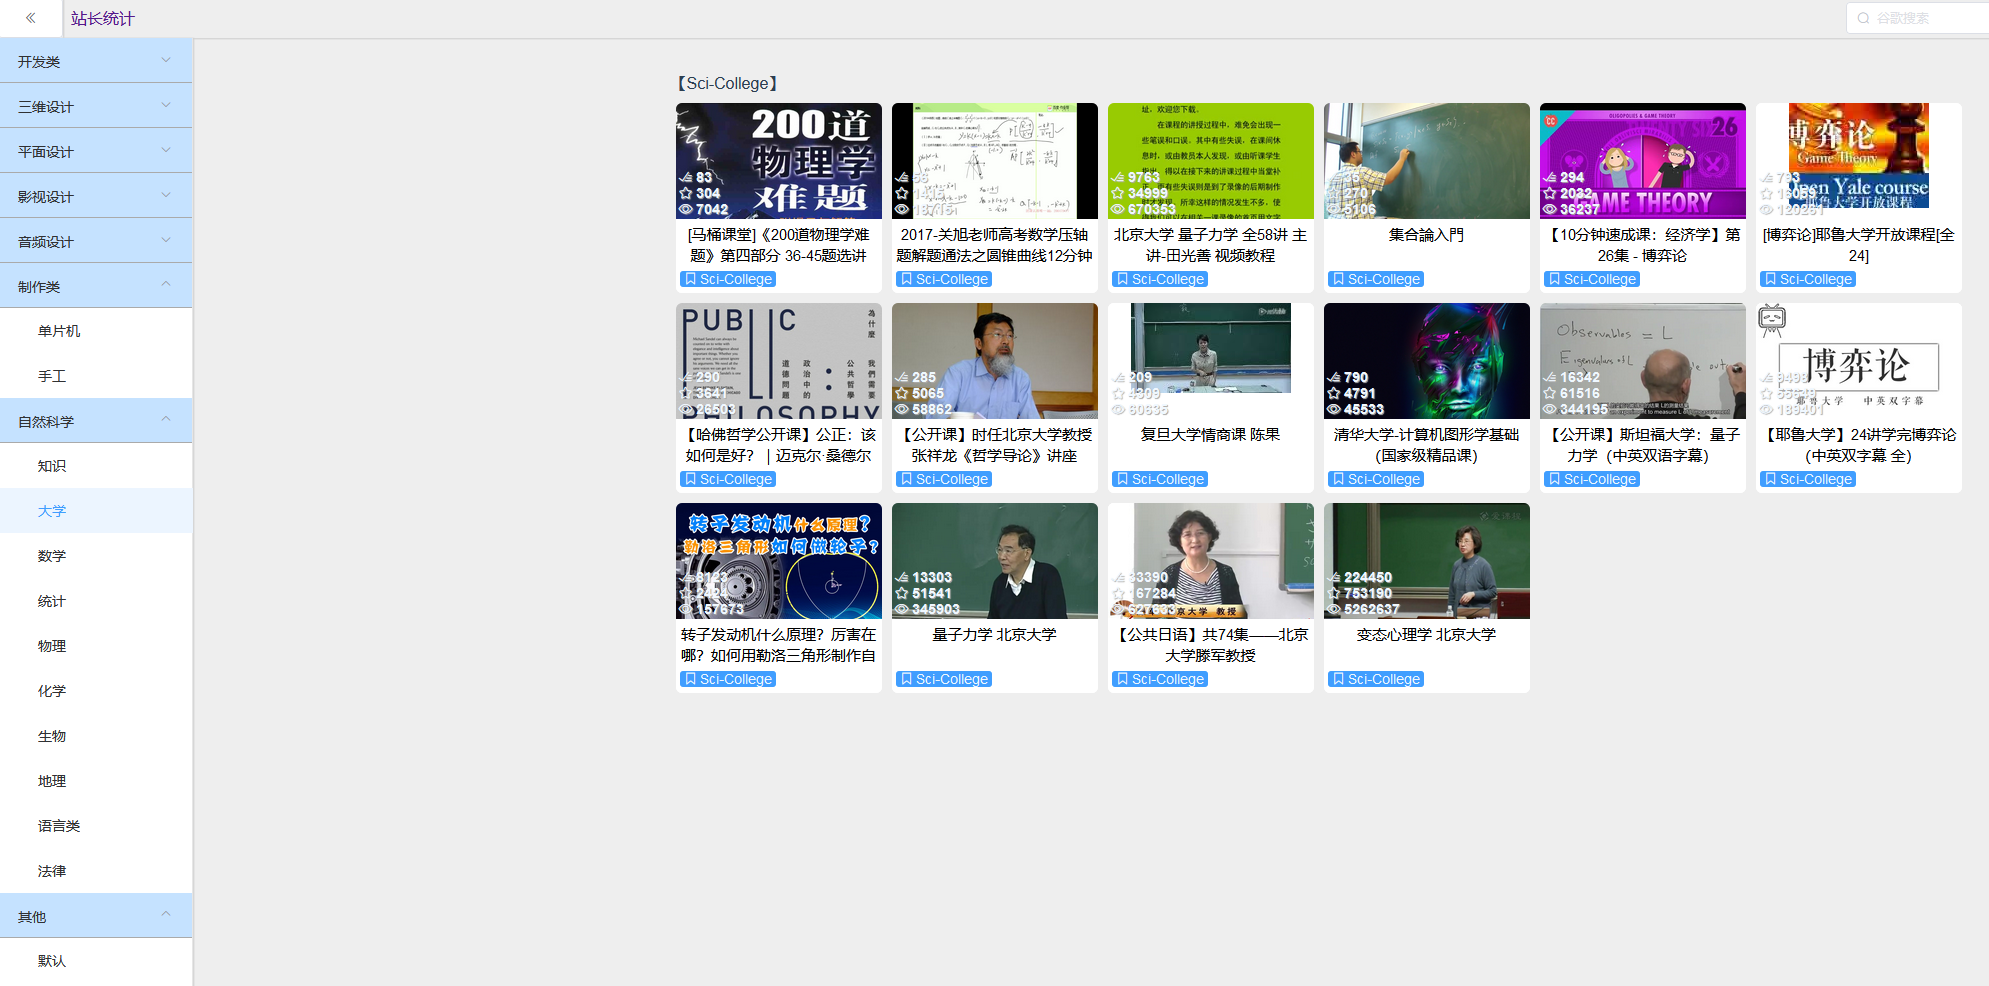Click the Sci-College tag under 变态心理学 北京大学

[x=1376, y=679]
